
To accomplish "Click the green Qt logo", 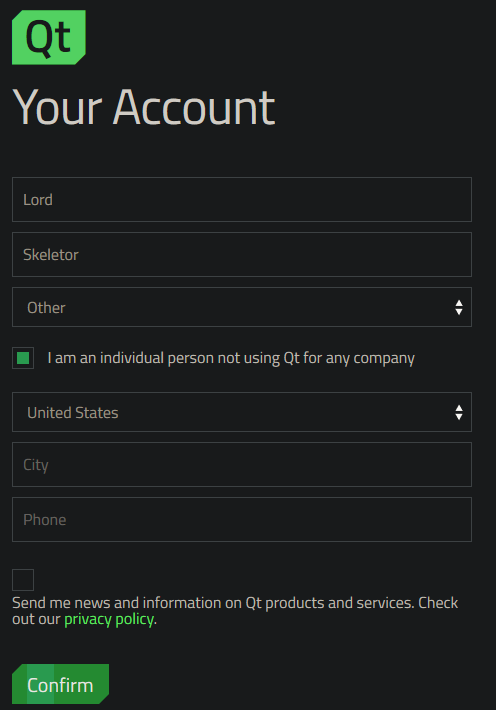I will point(48,37).
